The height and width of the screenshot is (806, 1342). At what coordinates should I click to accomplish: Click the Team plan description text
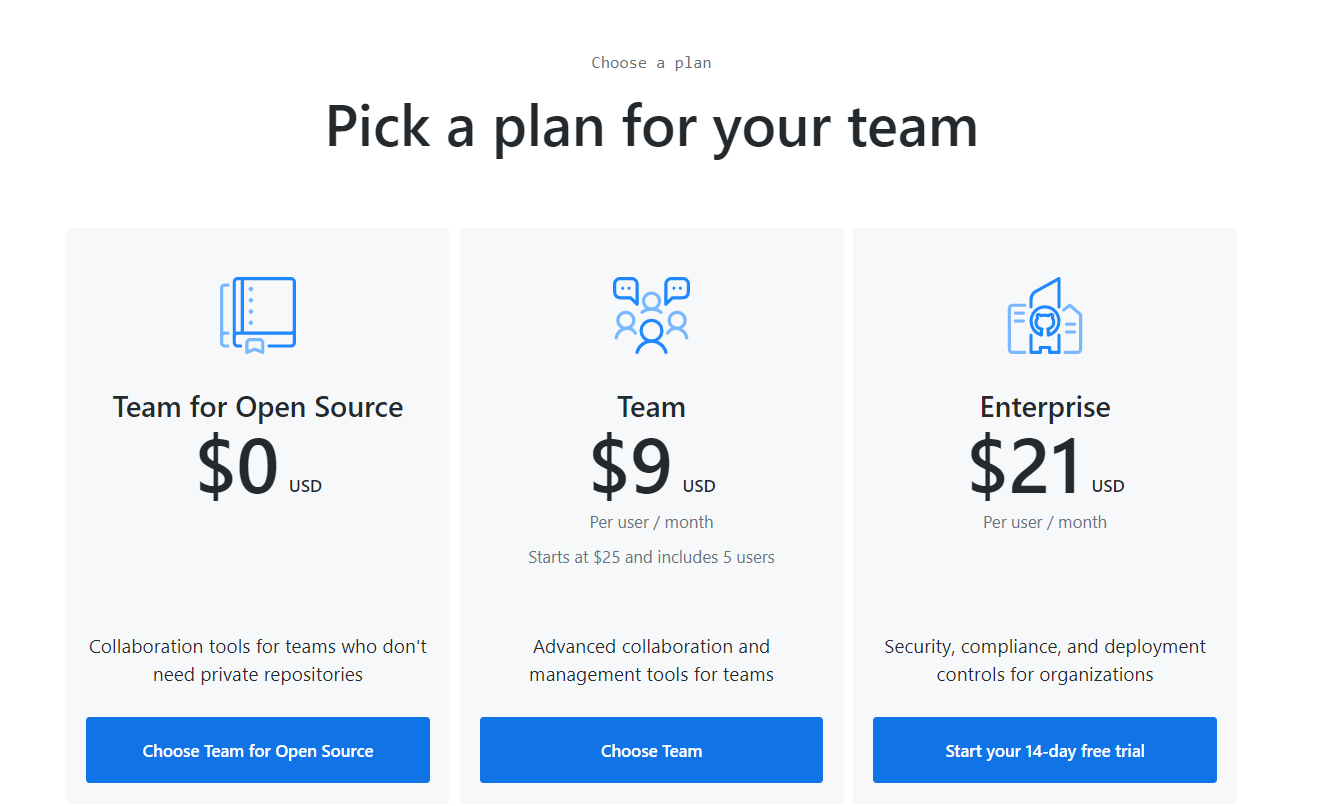(x=651, y=660)
